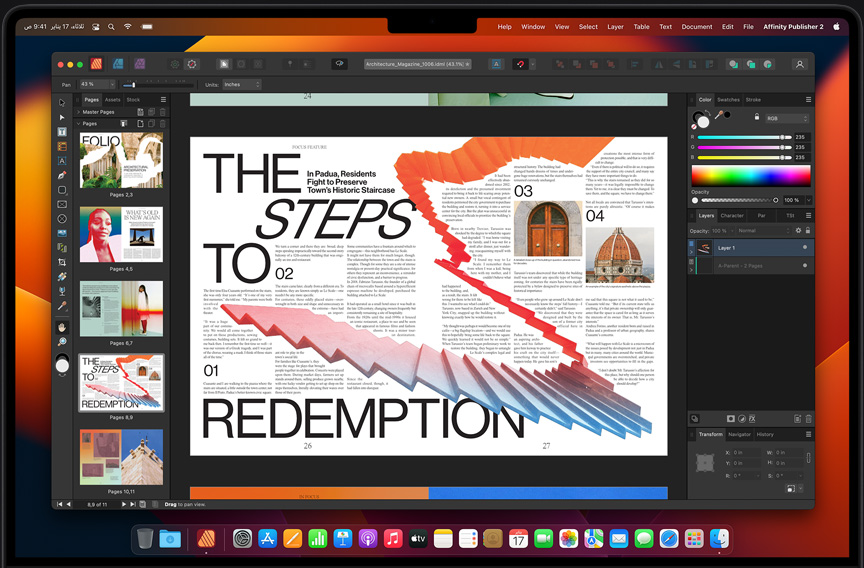Choose the Artistic Text tool
This screenshot has height=568, width=864.
tap(62, 161)
